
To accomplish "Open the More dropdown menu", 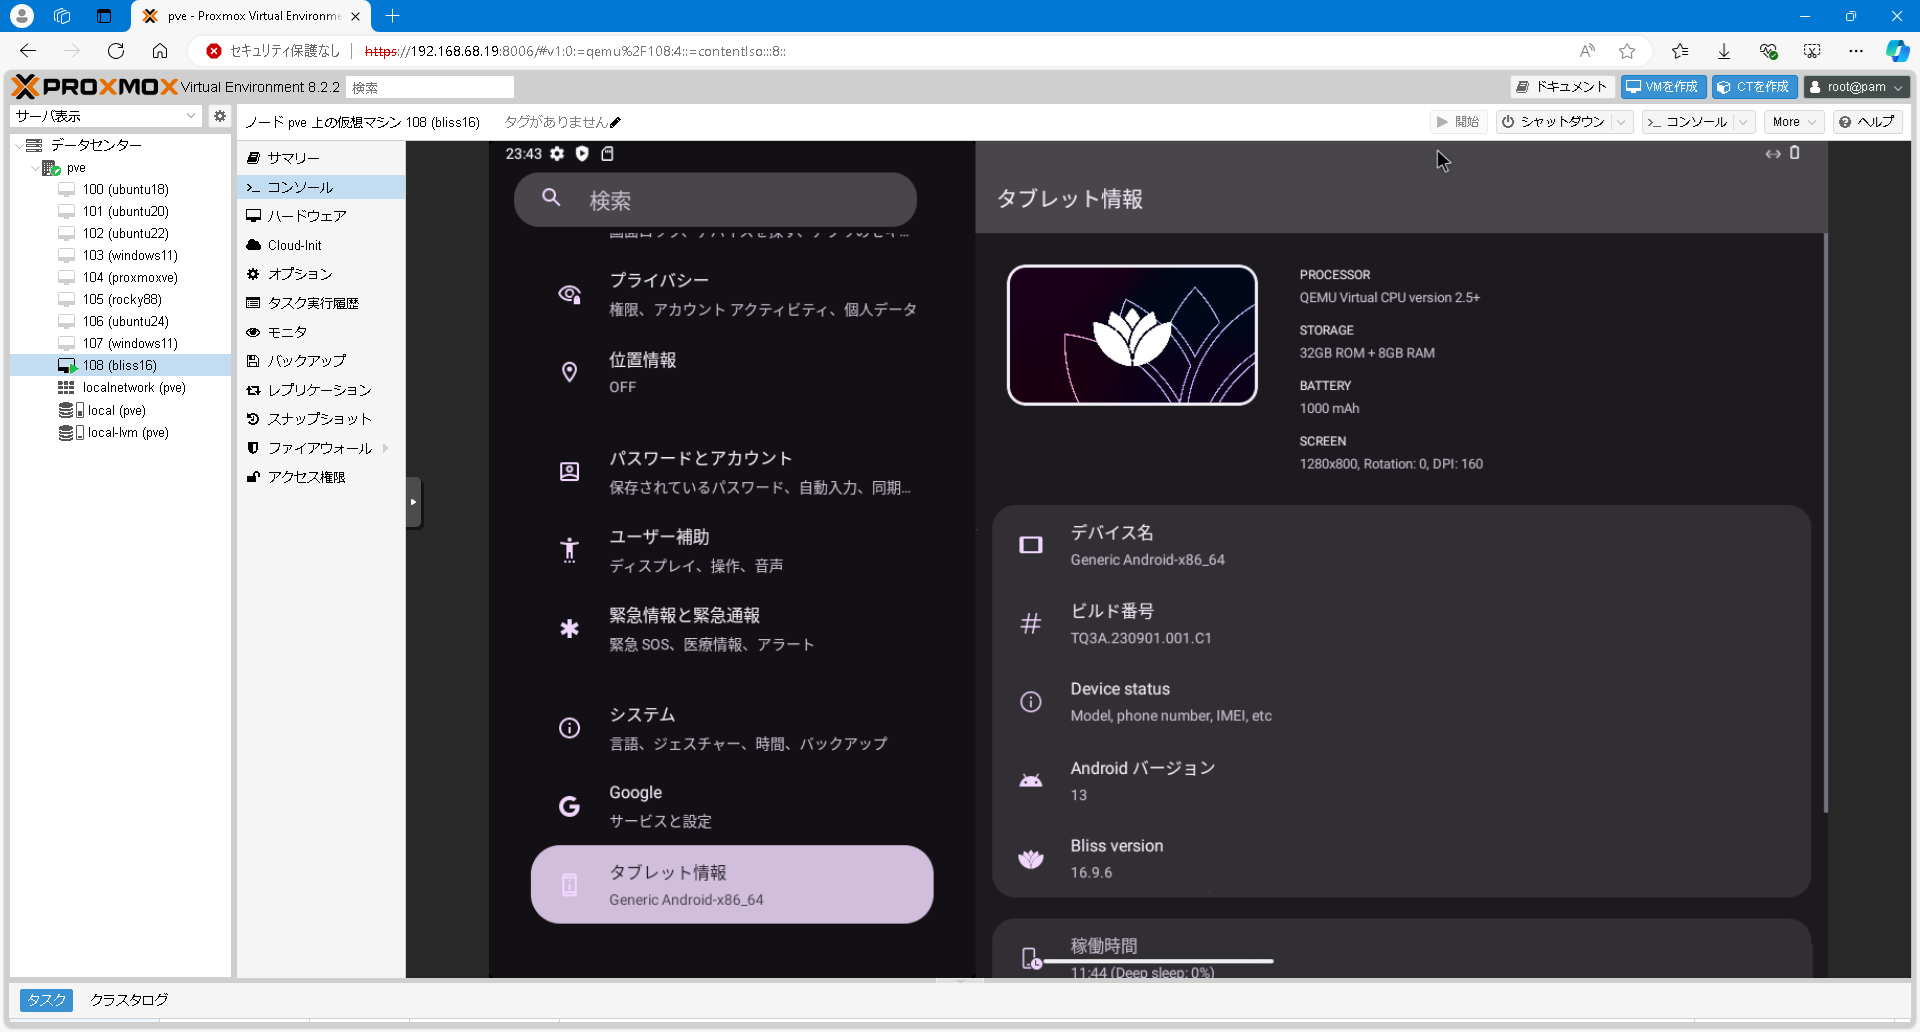I will (x=1794, y=122).
